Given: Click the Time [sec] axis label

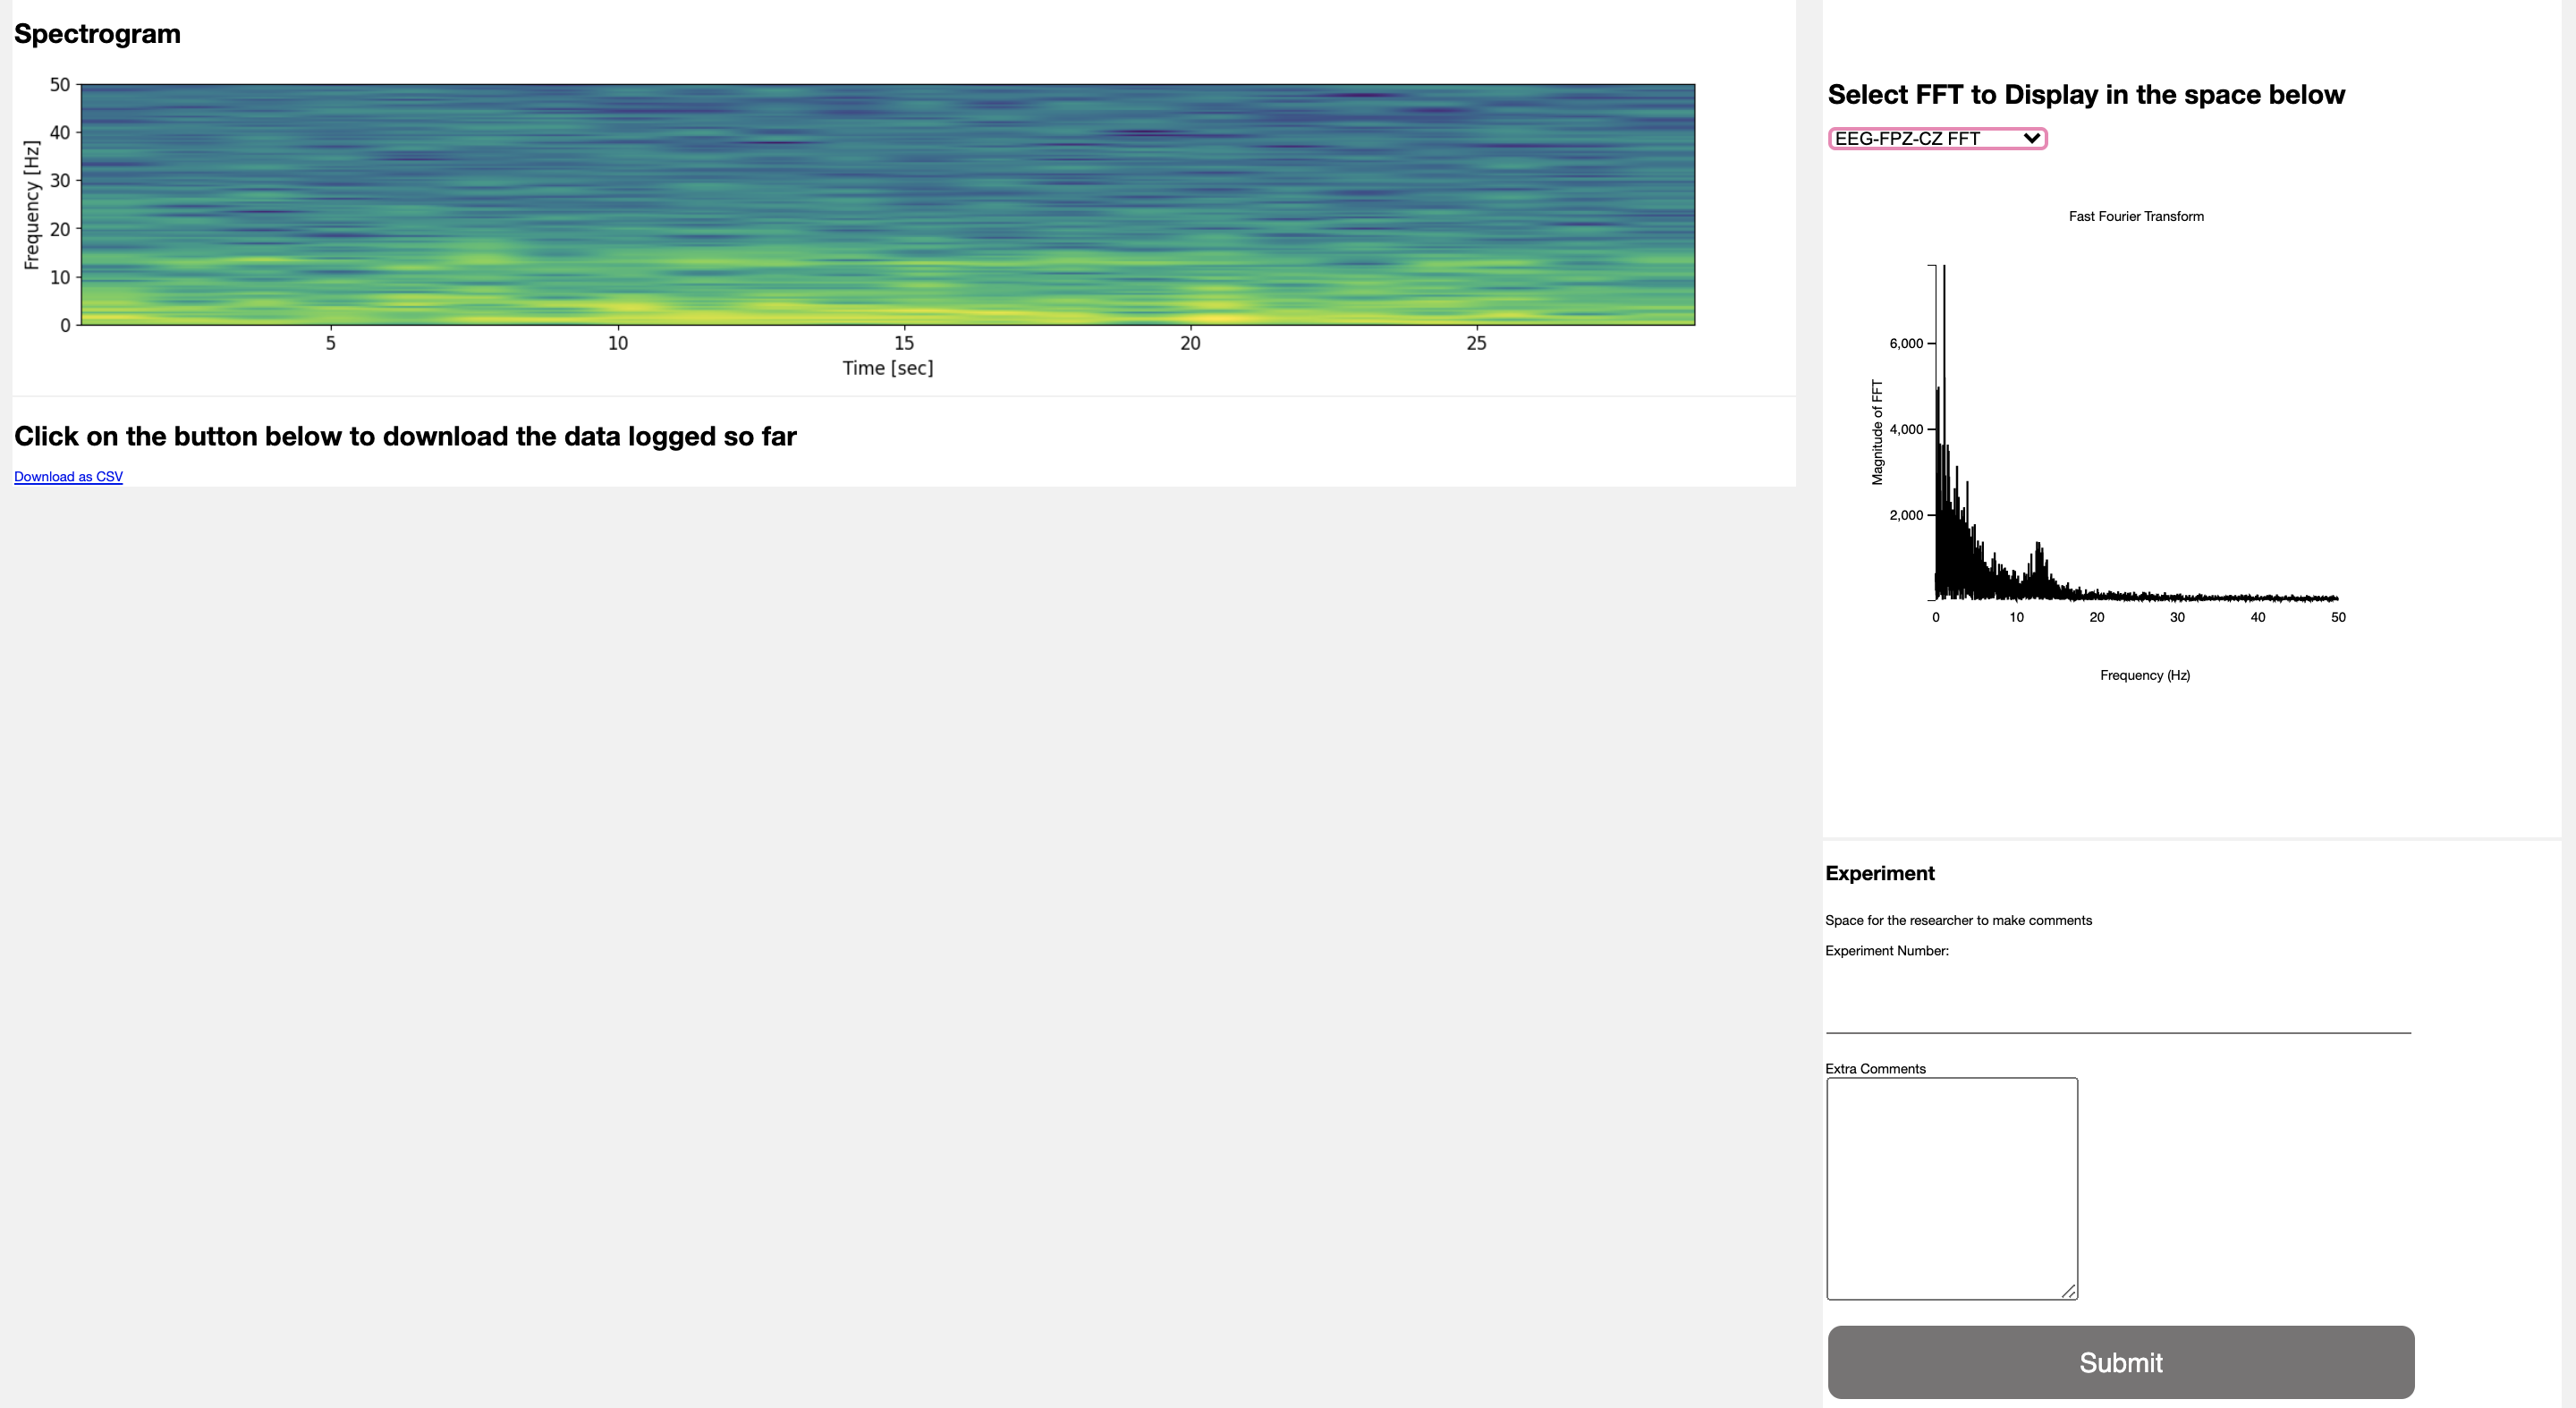Looking at the screenshot, I should (x=887, y=368).
